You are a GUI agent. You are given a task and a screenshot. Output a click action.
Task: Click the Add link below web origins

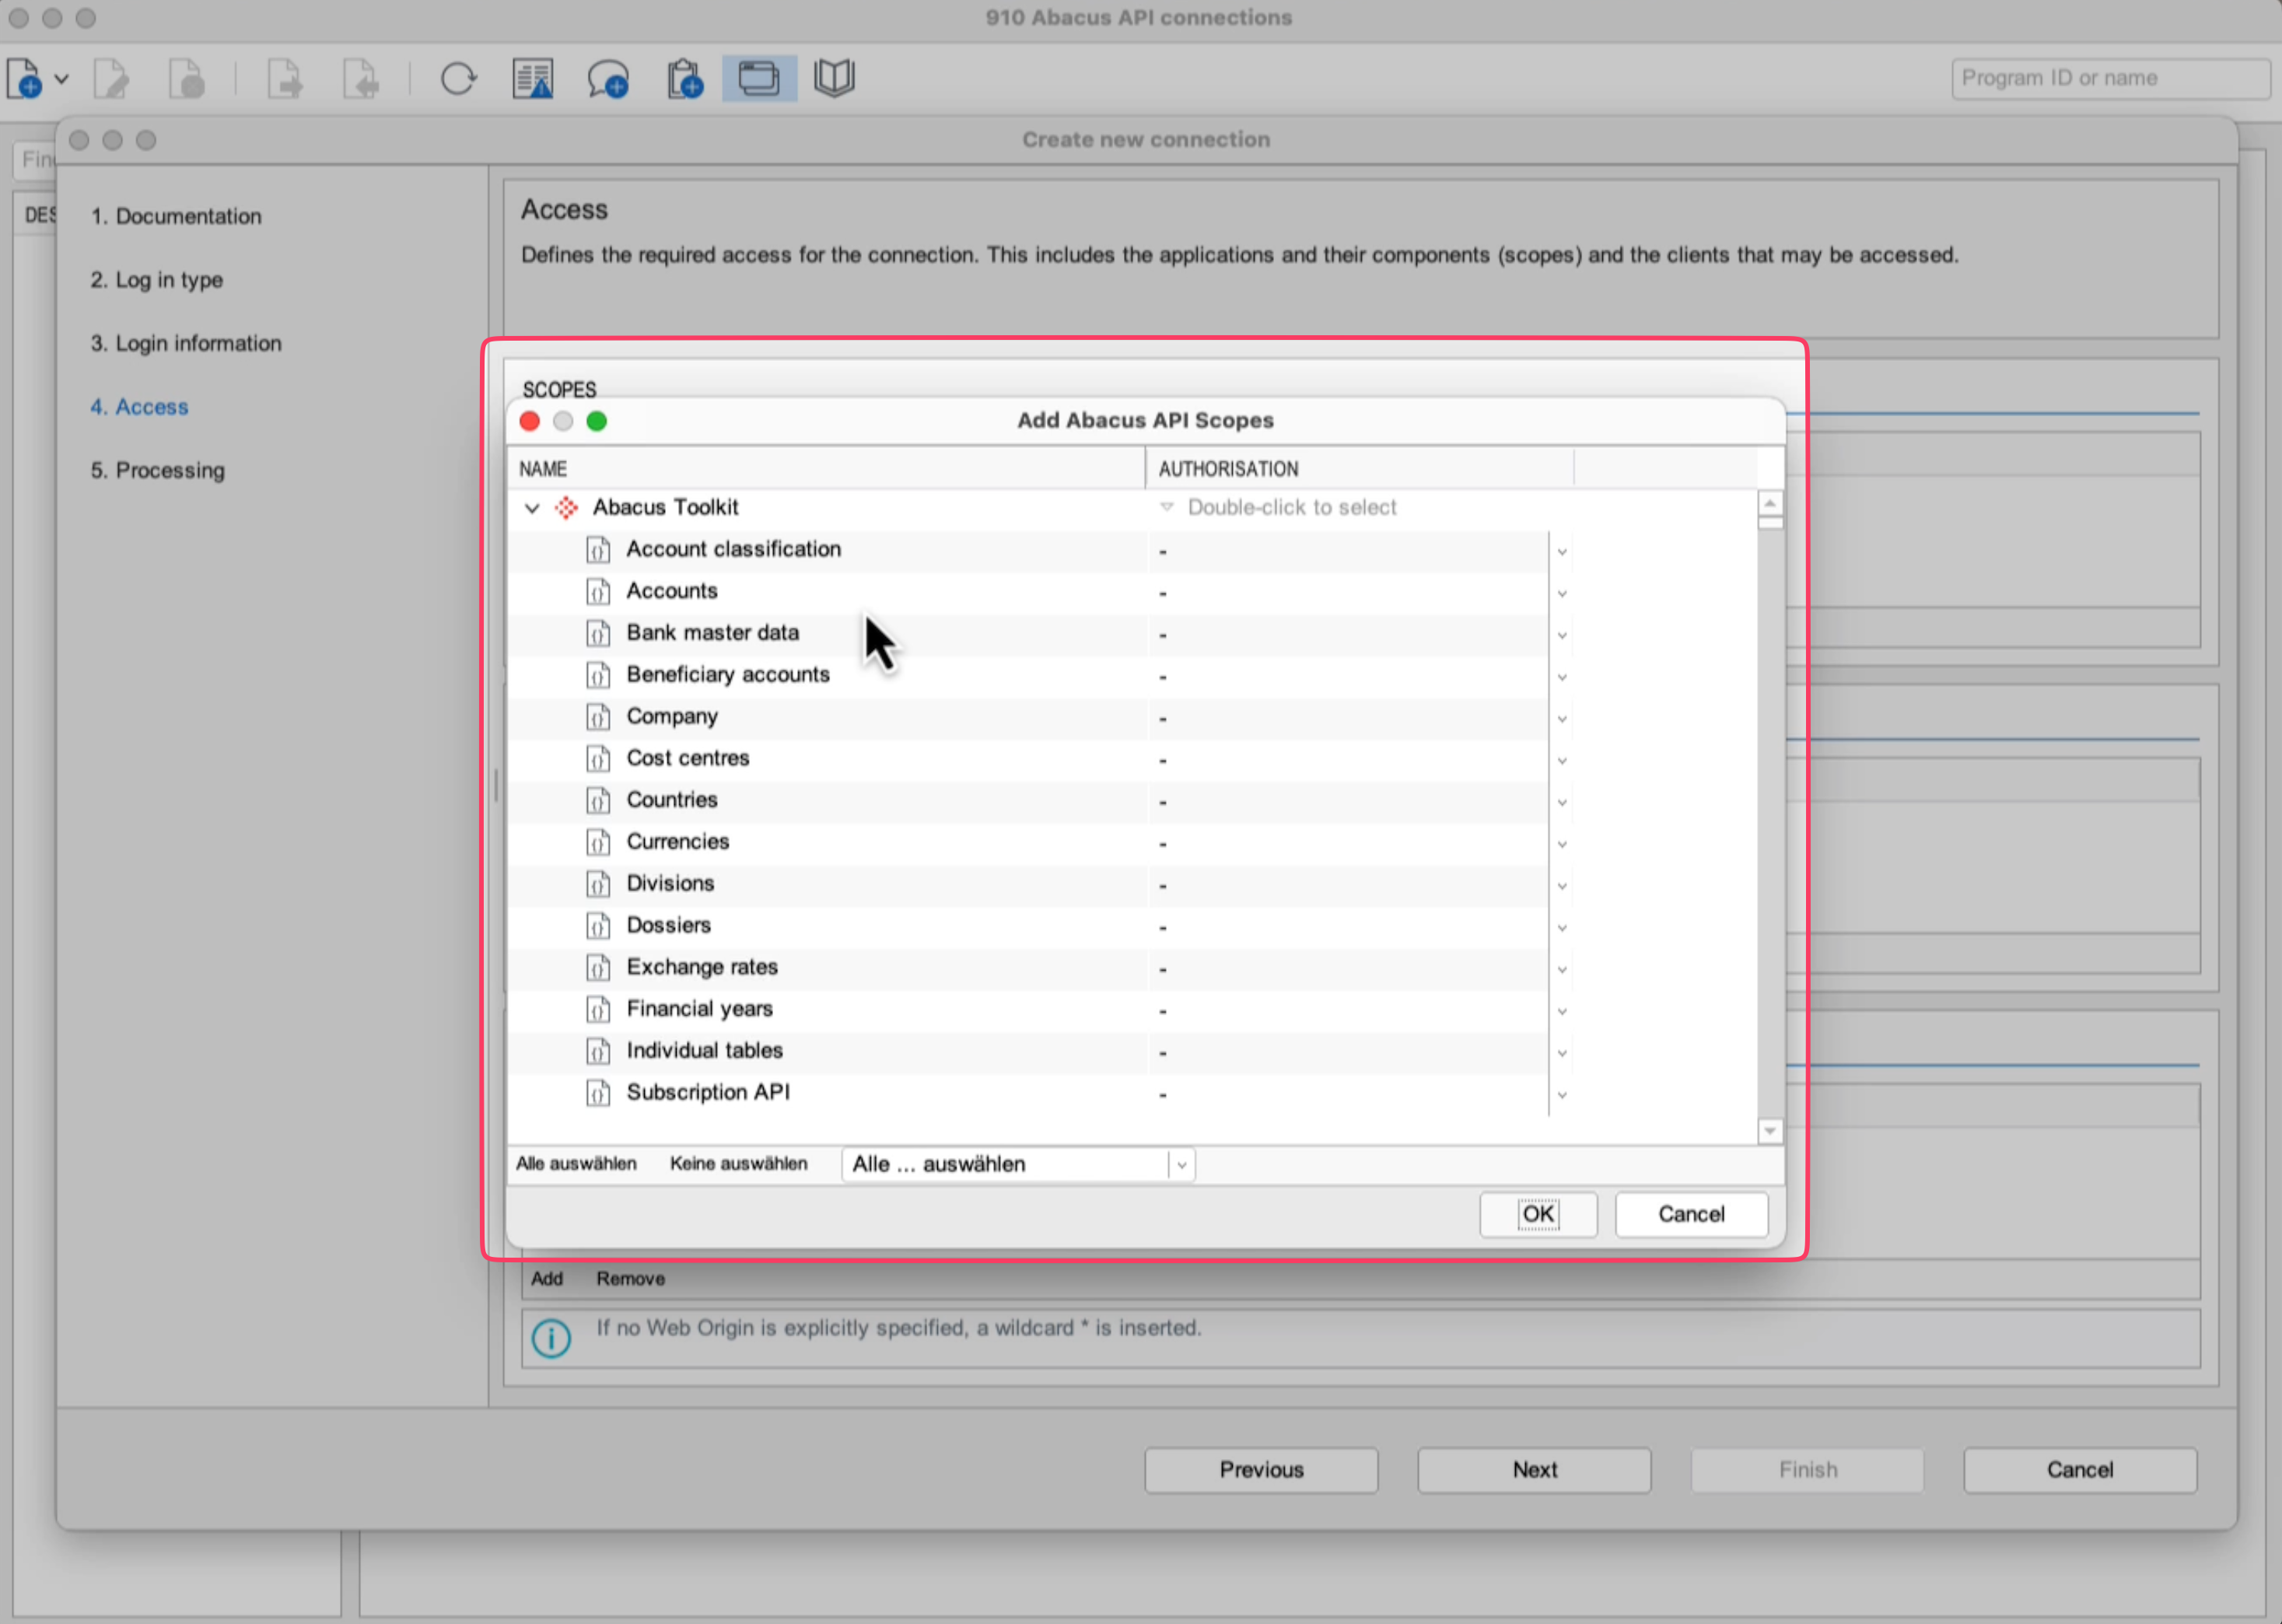547,1279
